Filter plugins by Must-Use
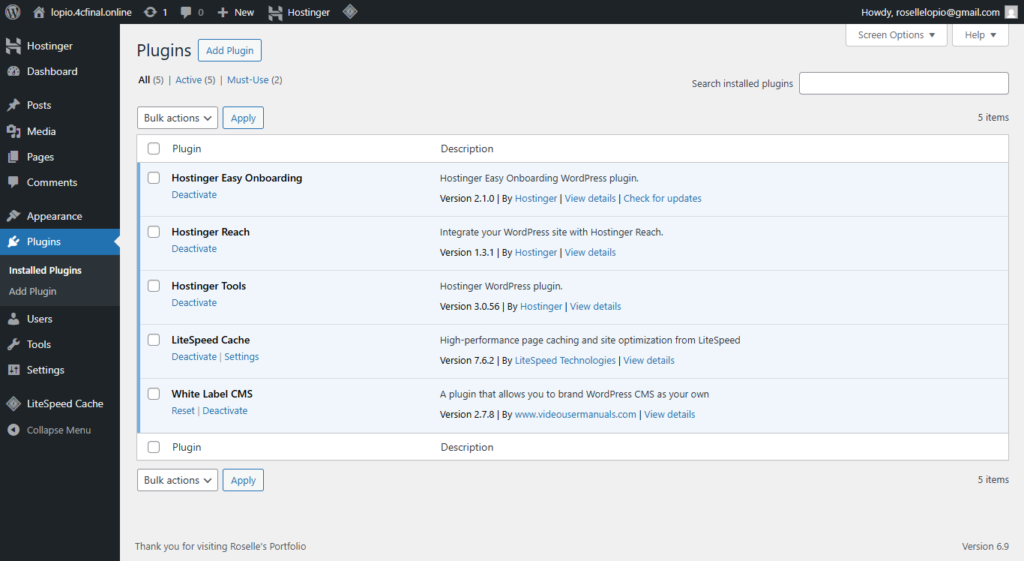 point(254,80)
